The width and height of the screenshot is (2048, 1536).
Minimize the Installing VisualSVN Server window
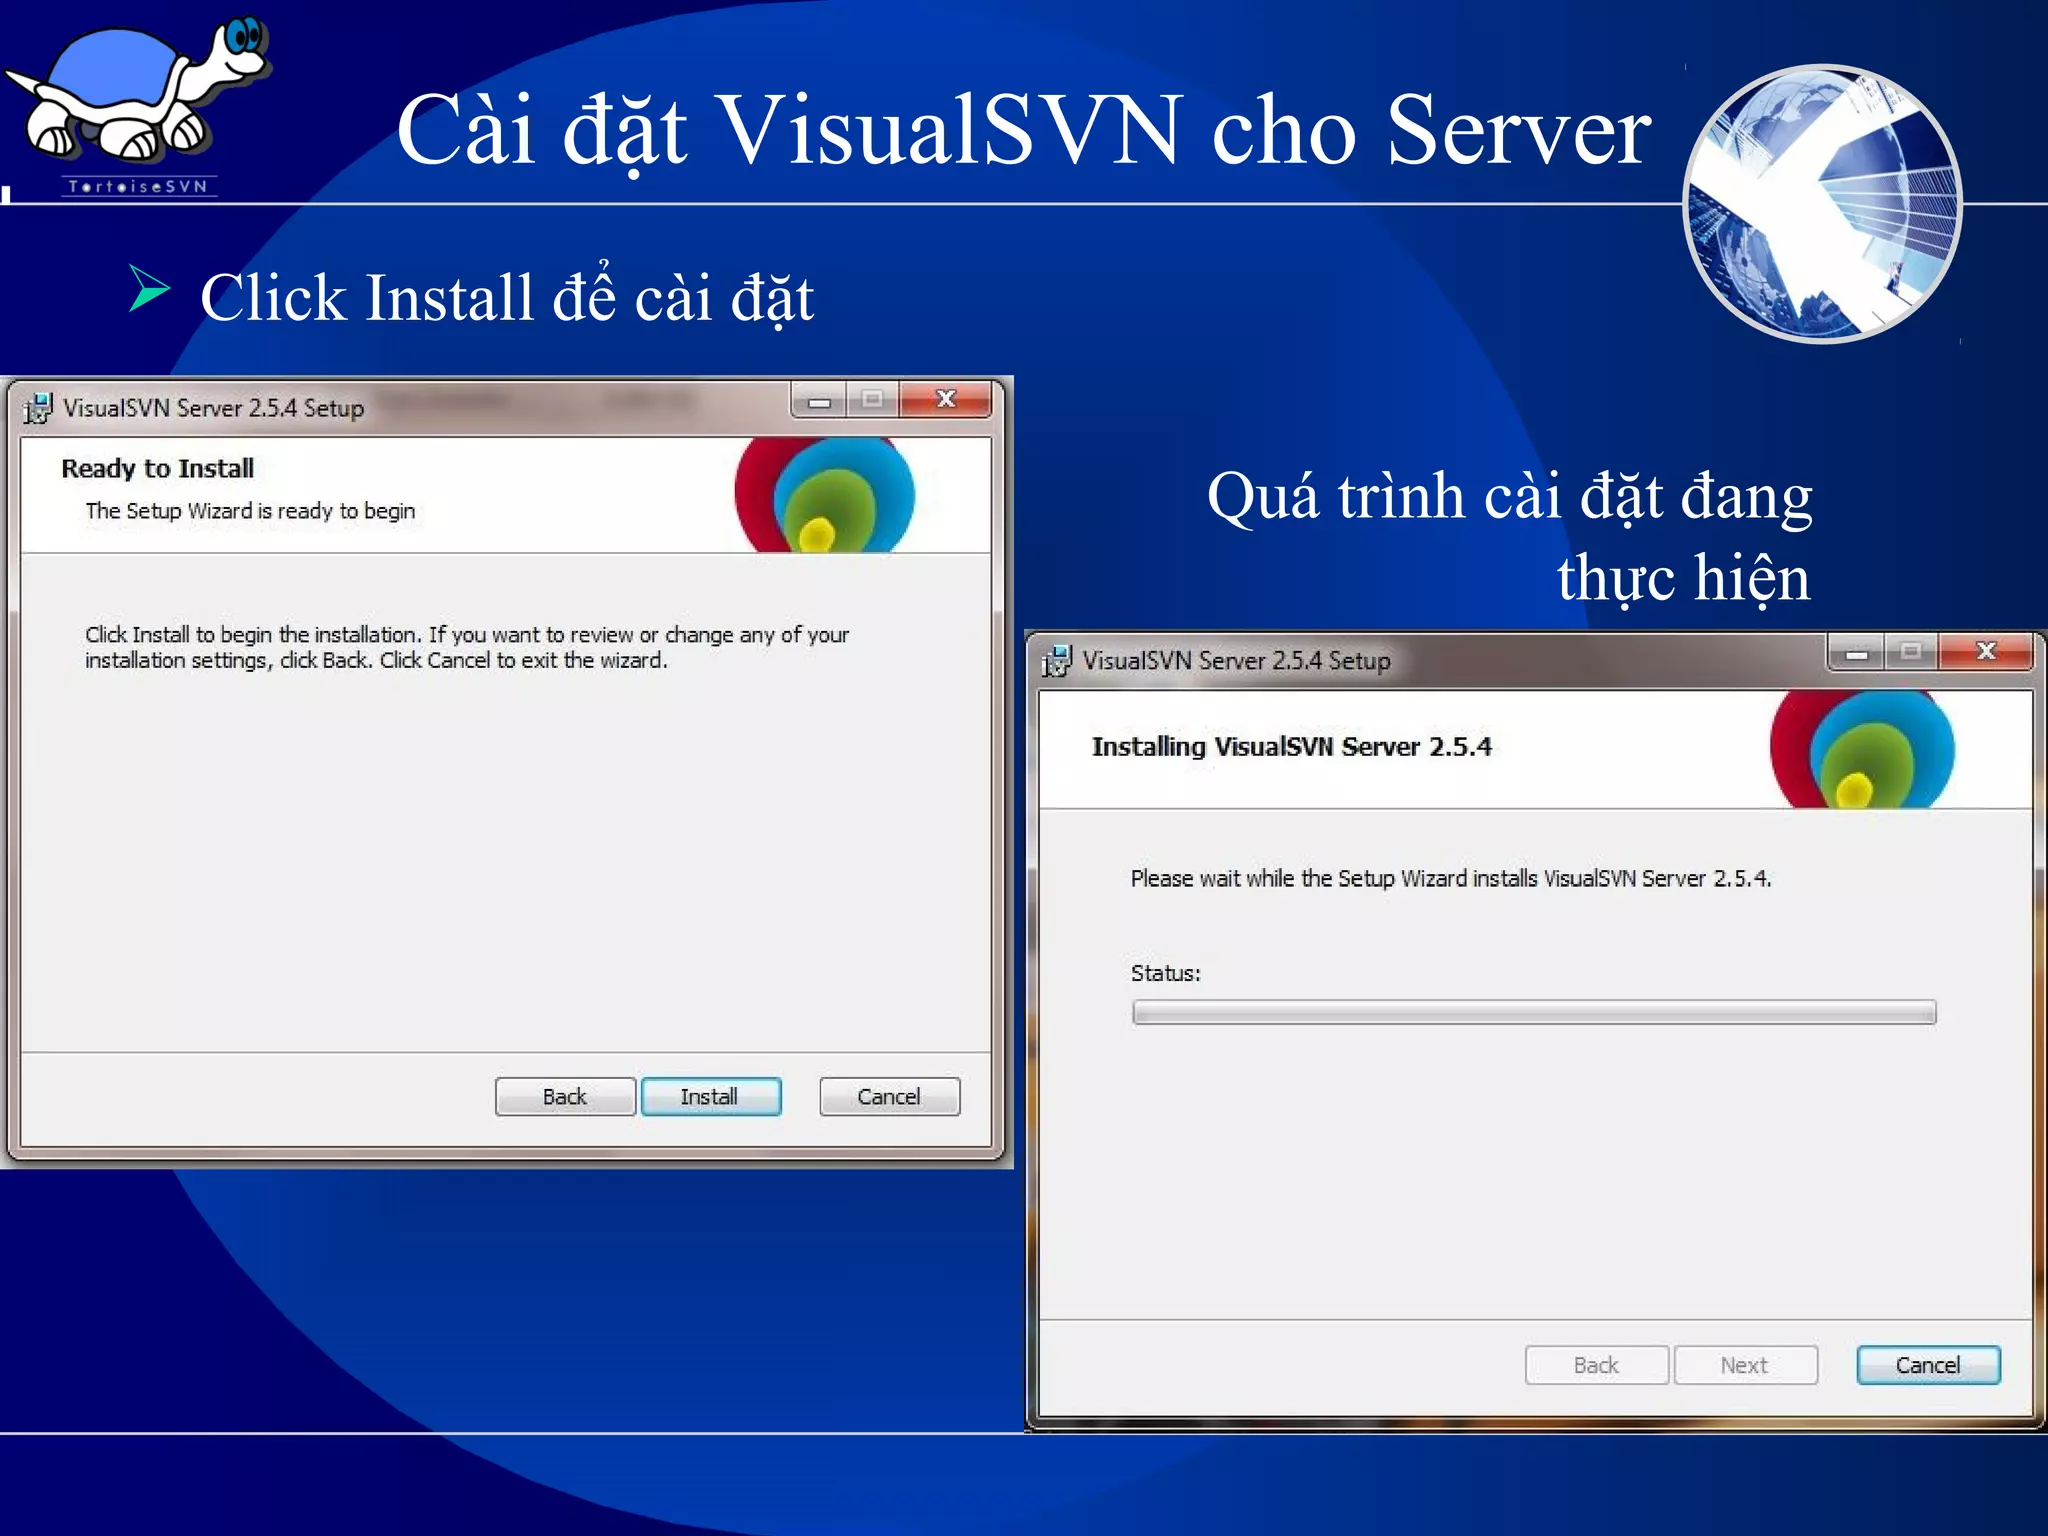click(x=1857, y=652)
